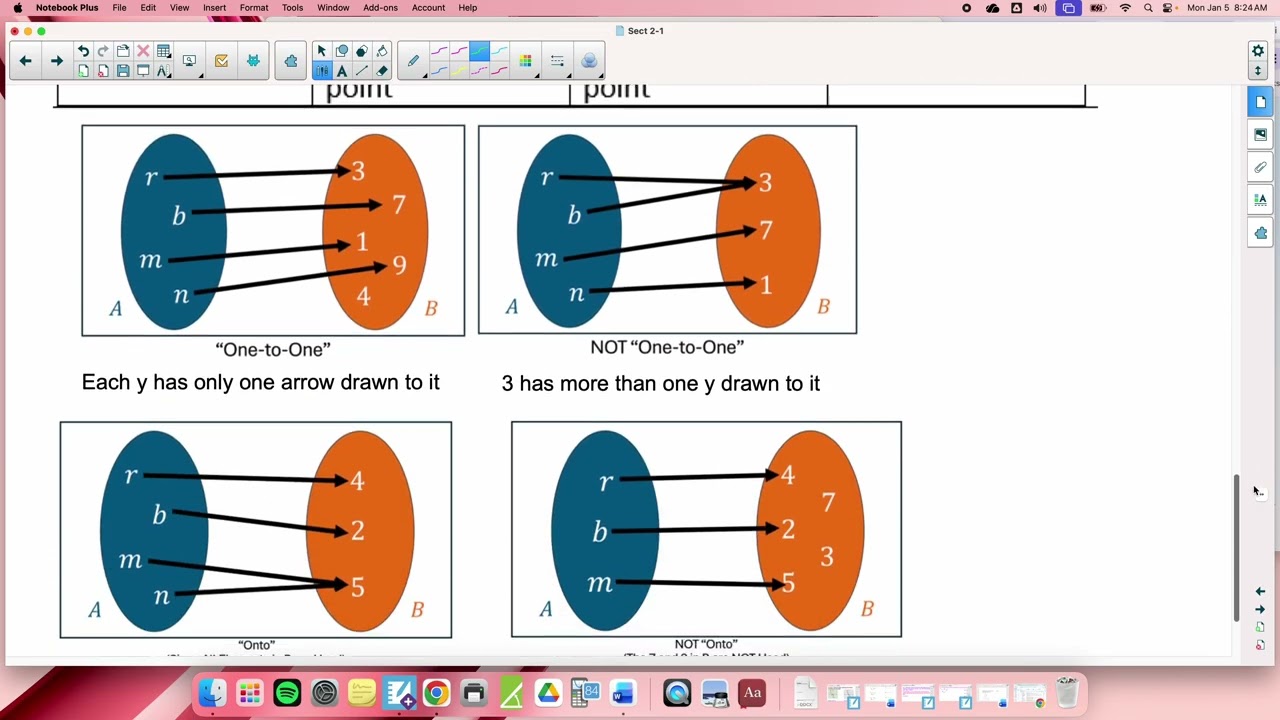Click the Undo icon
This screenshot has height=720, width=1280.
[x=83, y=51]
